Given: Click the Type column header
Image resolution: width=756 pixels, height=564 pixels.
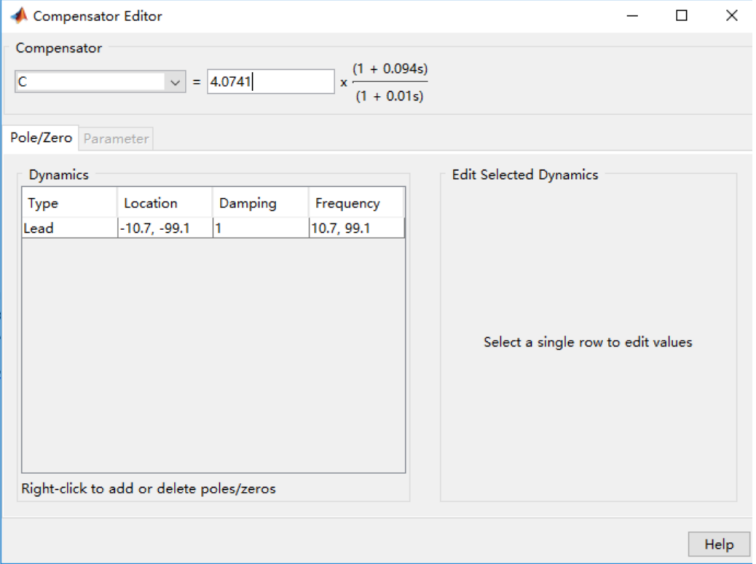Looking at the screenshot, I should pos(69,203).
